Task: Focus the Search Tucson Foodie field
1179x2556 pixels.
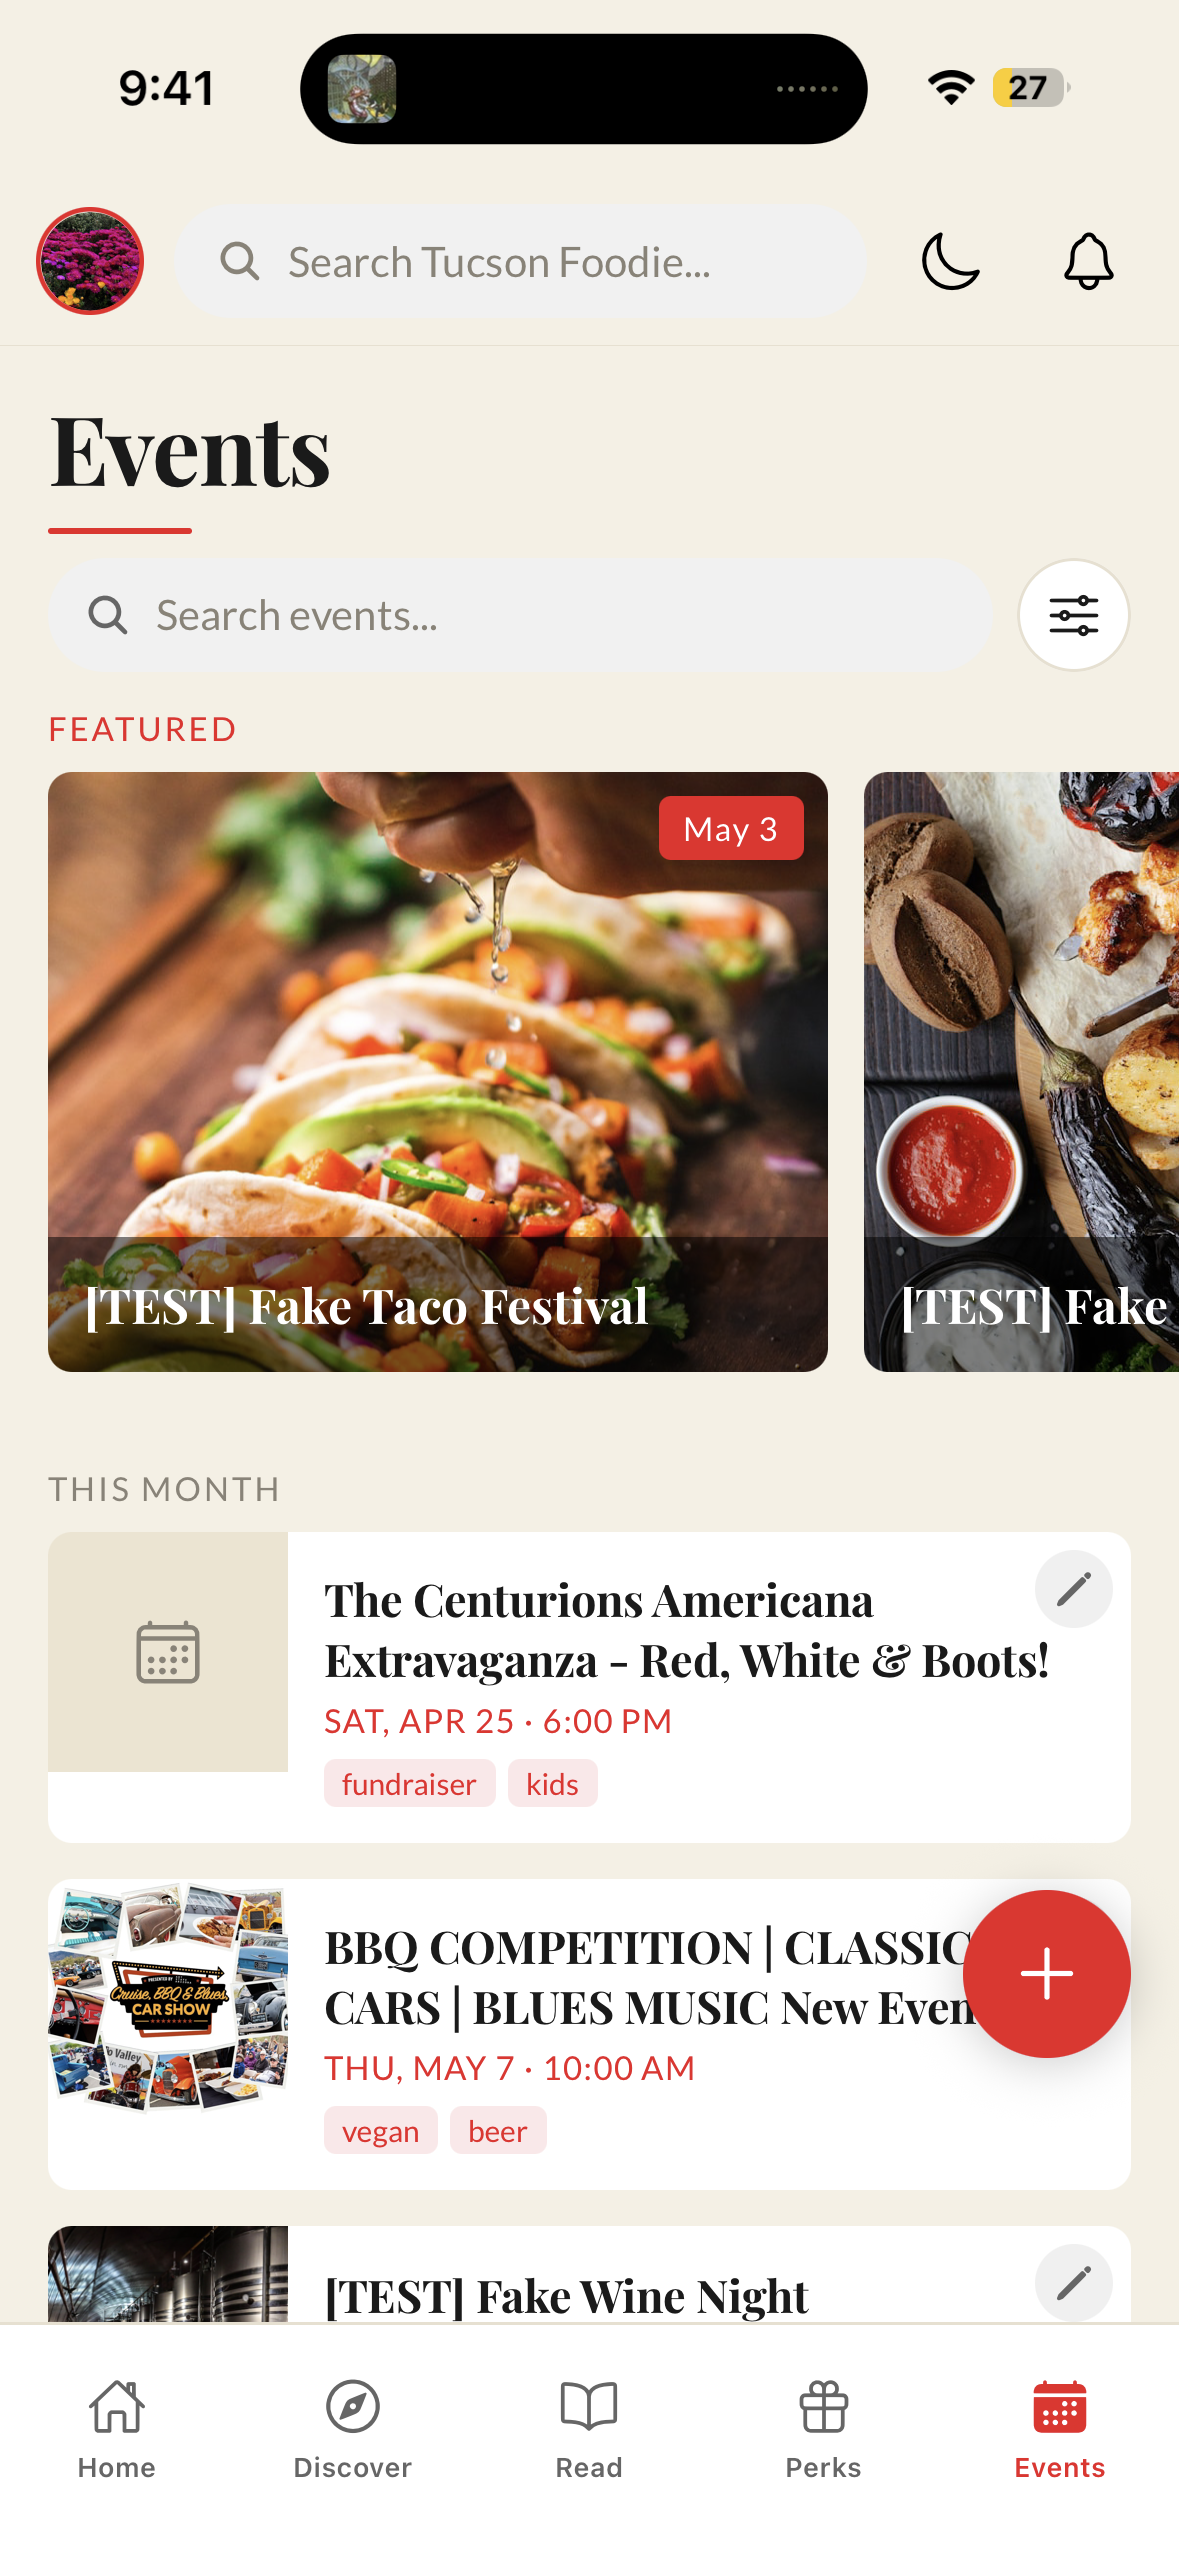Action: click(x=520, y=262)
